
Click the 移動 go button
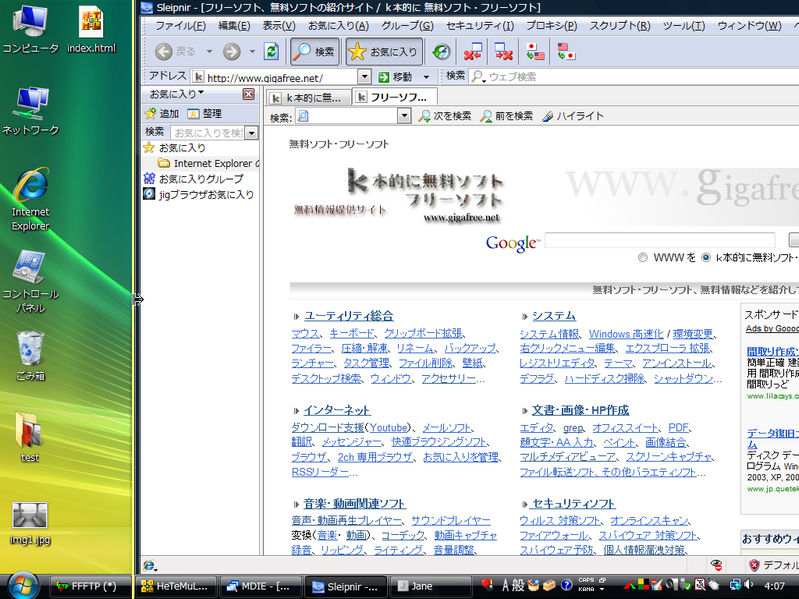click(x=395, y=77)
